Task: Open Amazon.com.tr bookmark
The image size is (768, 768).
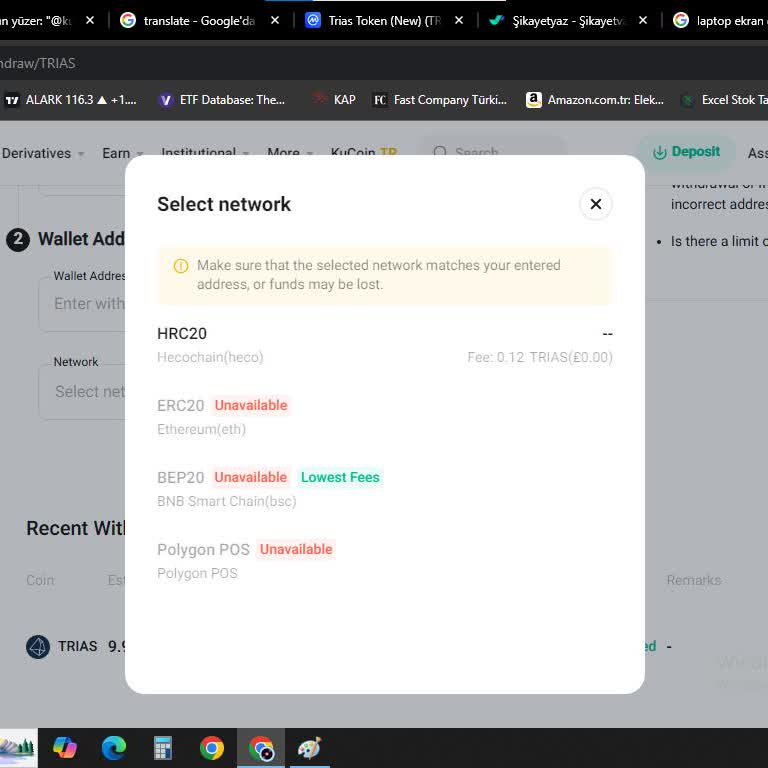Action: (595, 100)
